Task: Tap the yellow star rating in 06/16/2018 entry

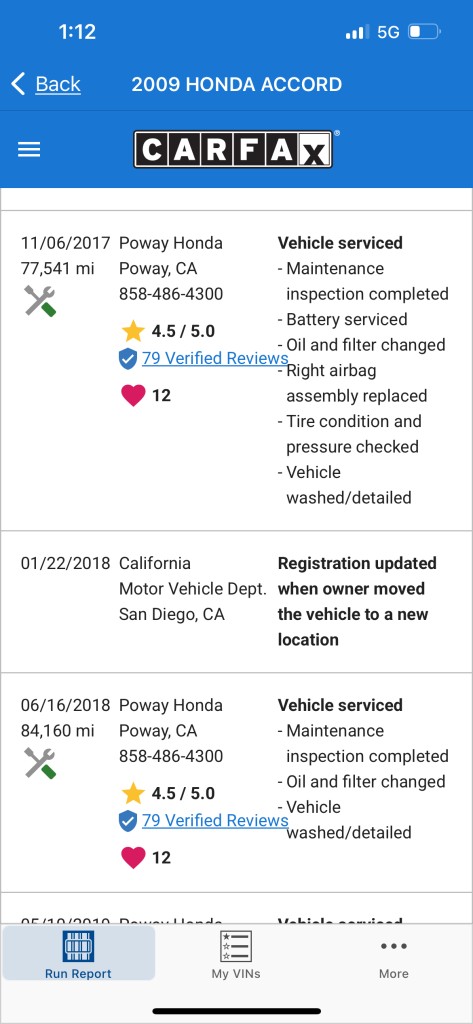Action: click(x=133, y=793)
